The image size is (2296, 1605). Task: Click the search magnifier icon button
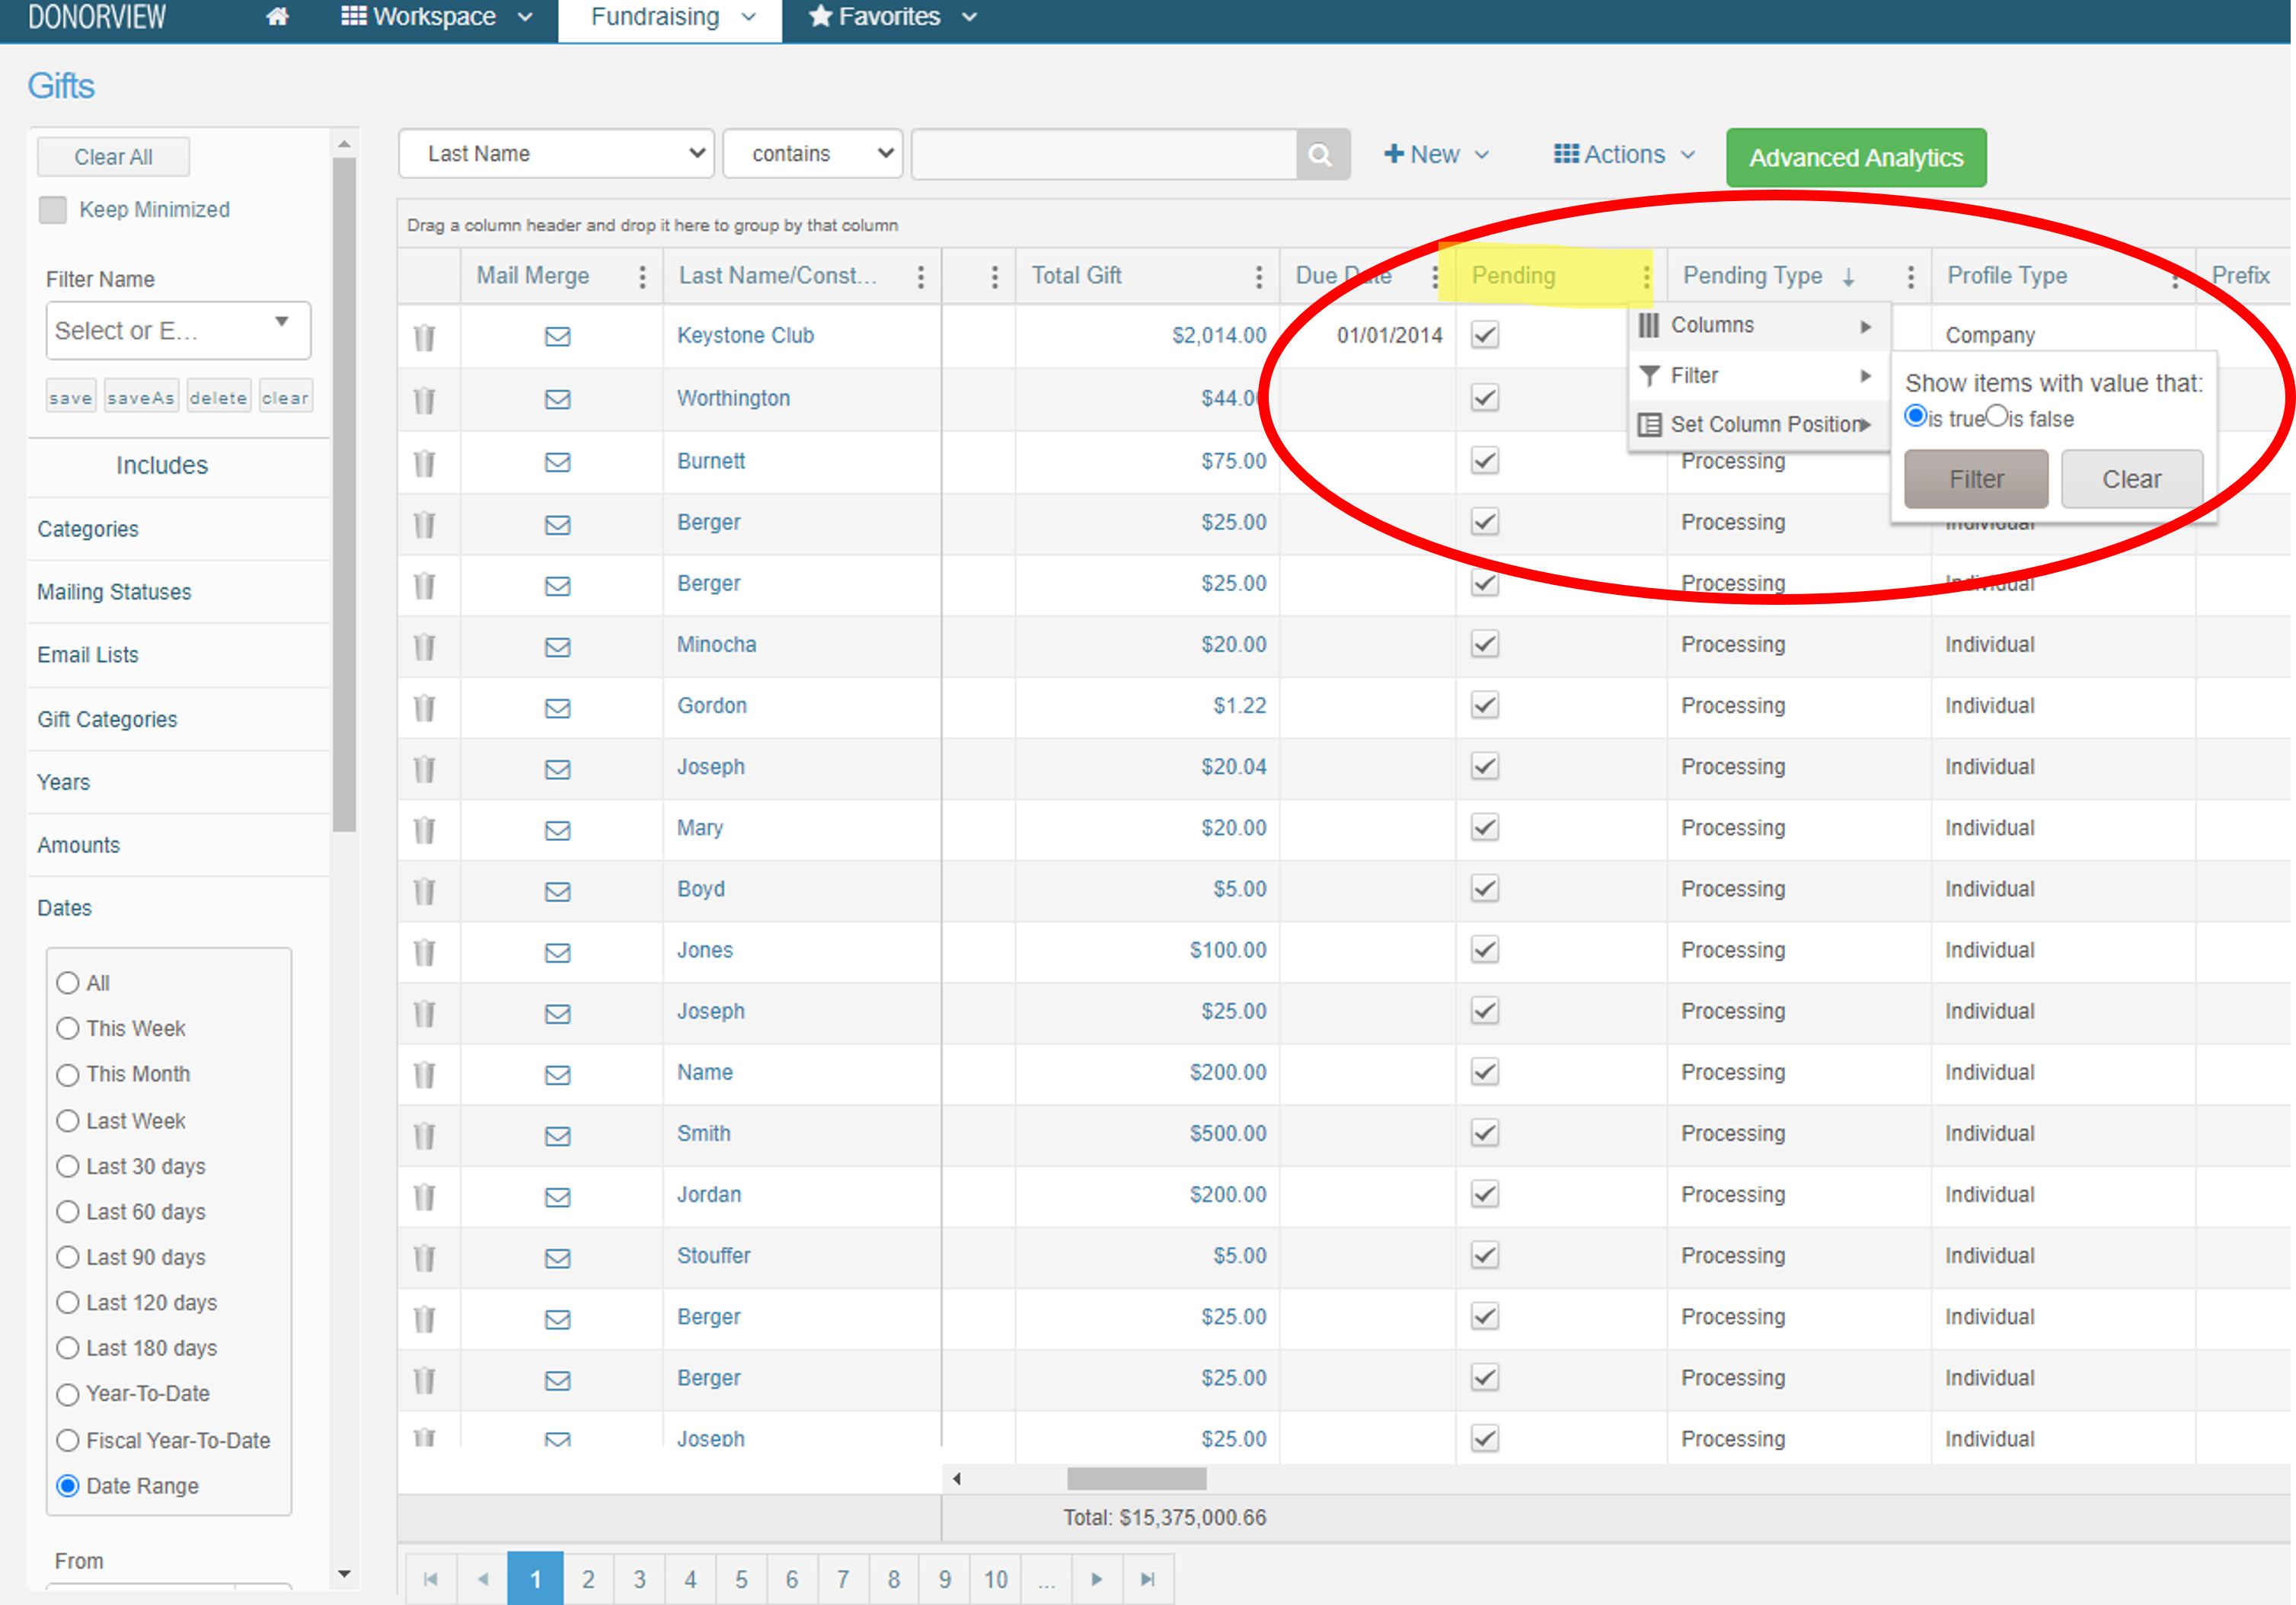pyautogui.click(x=1320, y=155)
